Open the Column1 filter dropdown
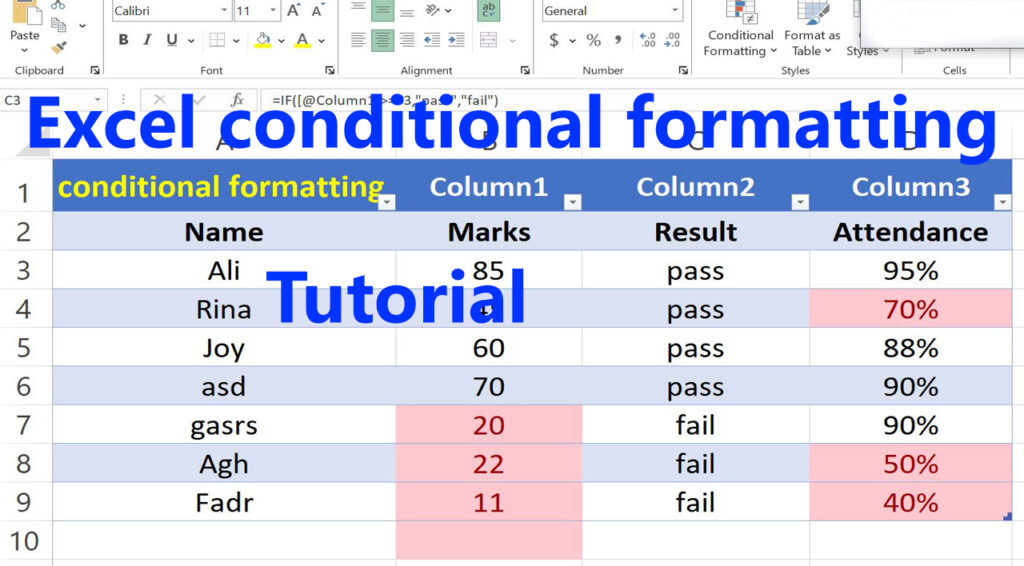1024x566 pixels. coord(573,202)
